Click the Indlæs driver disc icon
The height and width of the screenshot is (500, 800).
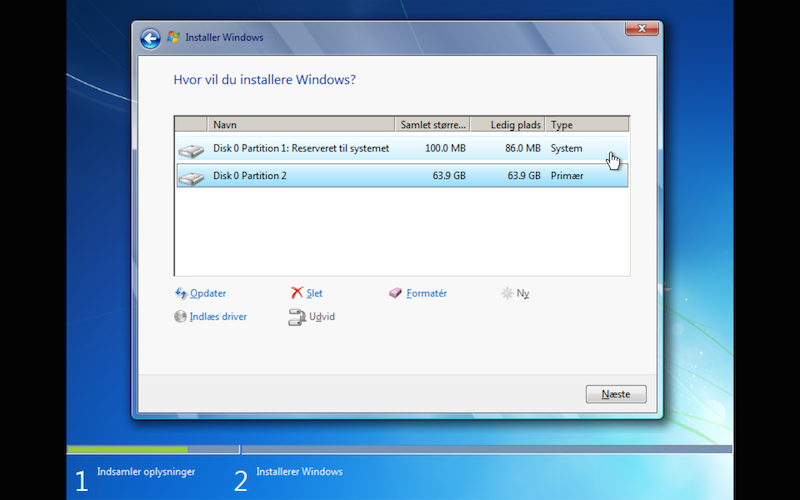(x=180, y=316)
